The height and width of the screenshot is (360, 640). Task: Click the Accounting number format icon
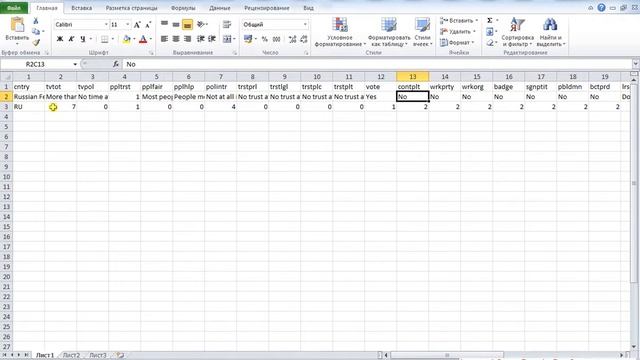click(x=248, y=39)
